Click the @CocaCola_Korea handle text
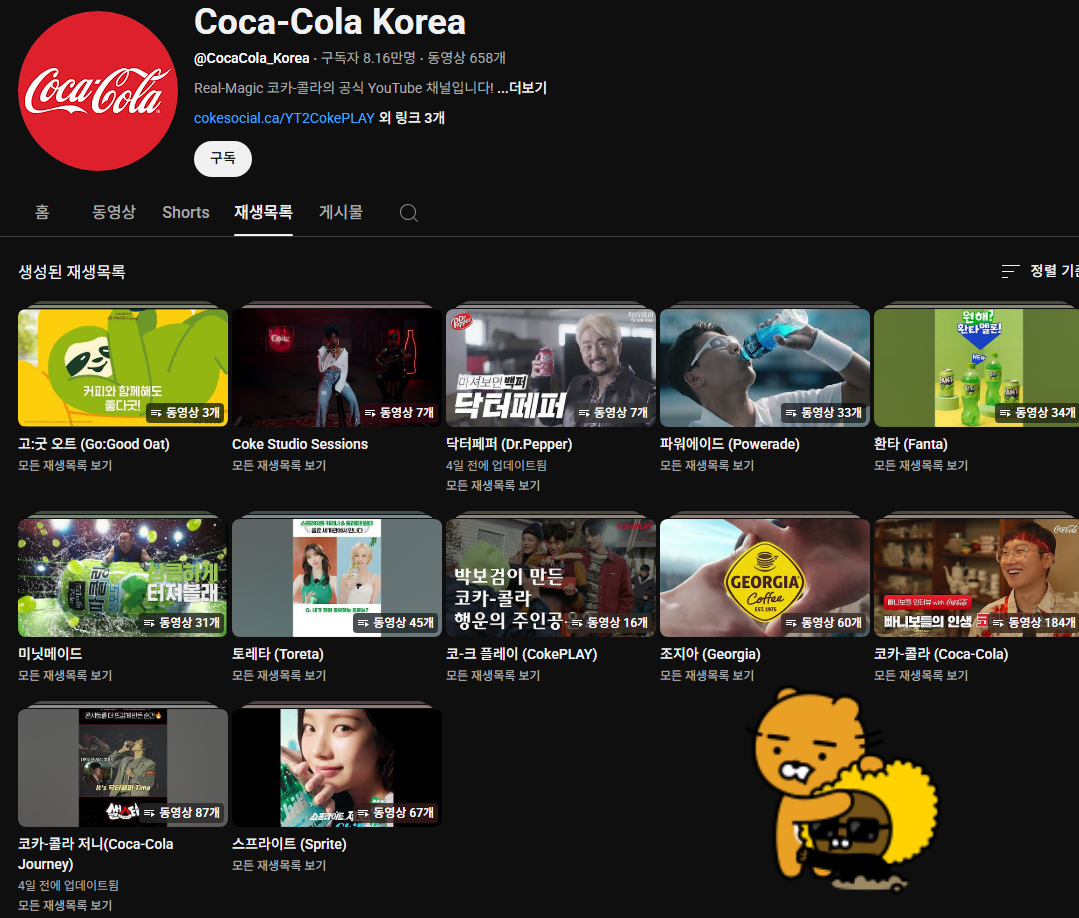Screen dimensions: 1079x918 click(x=251, y=58)
